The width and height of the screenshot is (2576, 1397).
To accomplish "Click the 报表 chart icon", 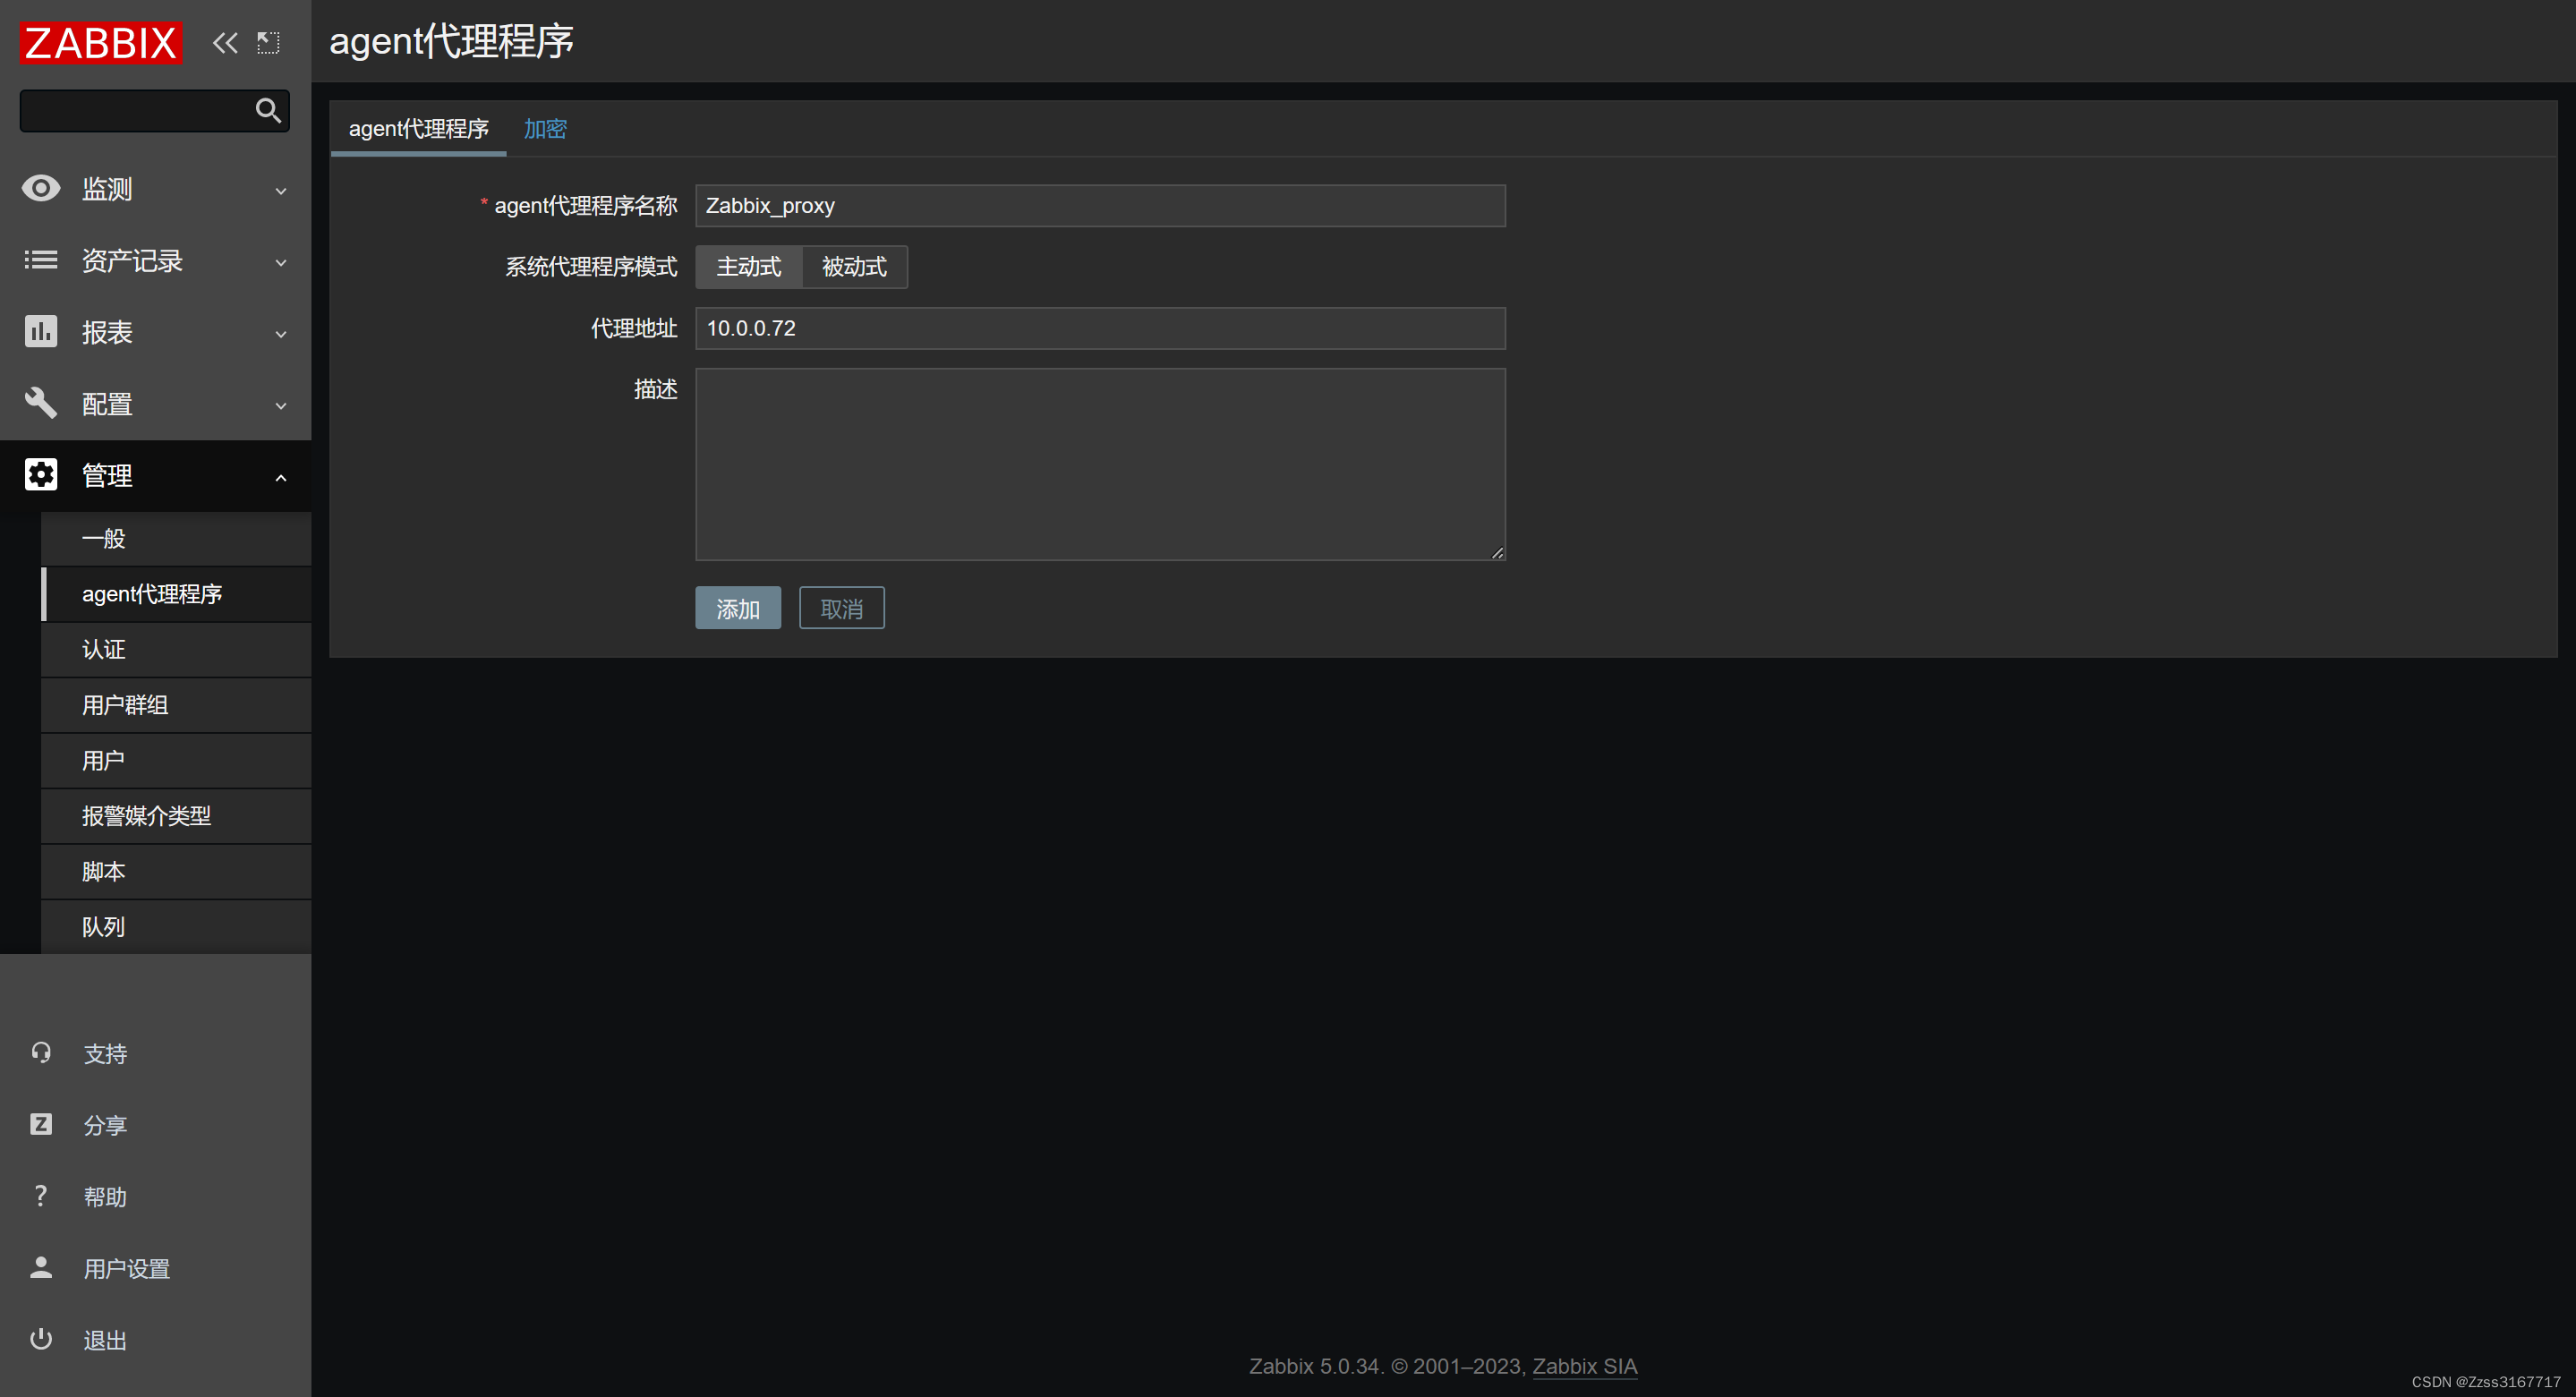I will pyautogui.click(x=41, y=332).
